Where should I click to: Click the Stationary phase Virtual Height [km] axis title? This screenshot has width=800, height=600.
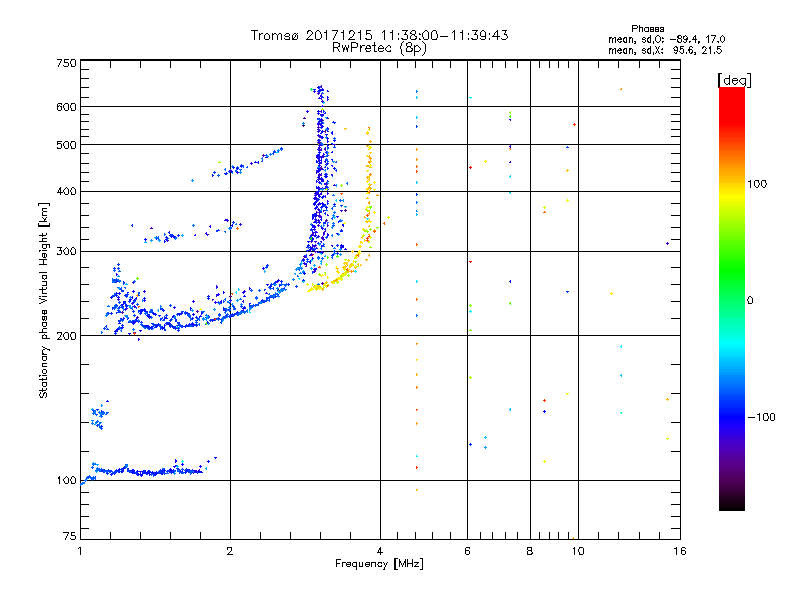tap(43, 301)
